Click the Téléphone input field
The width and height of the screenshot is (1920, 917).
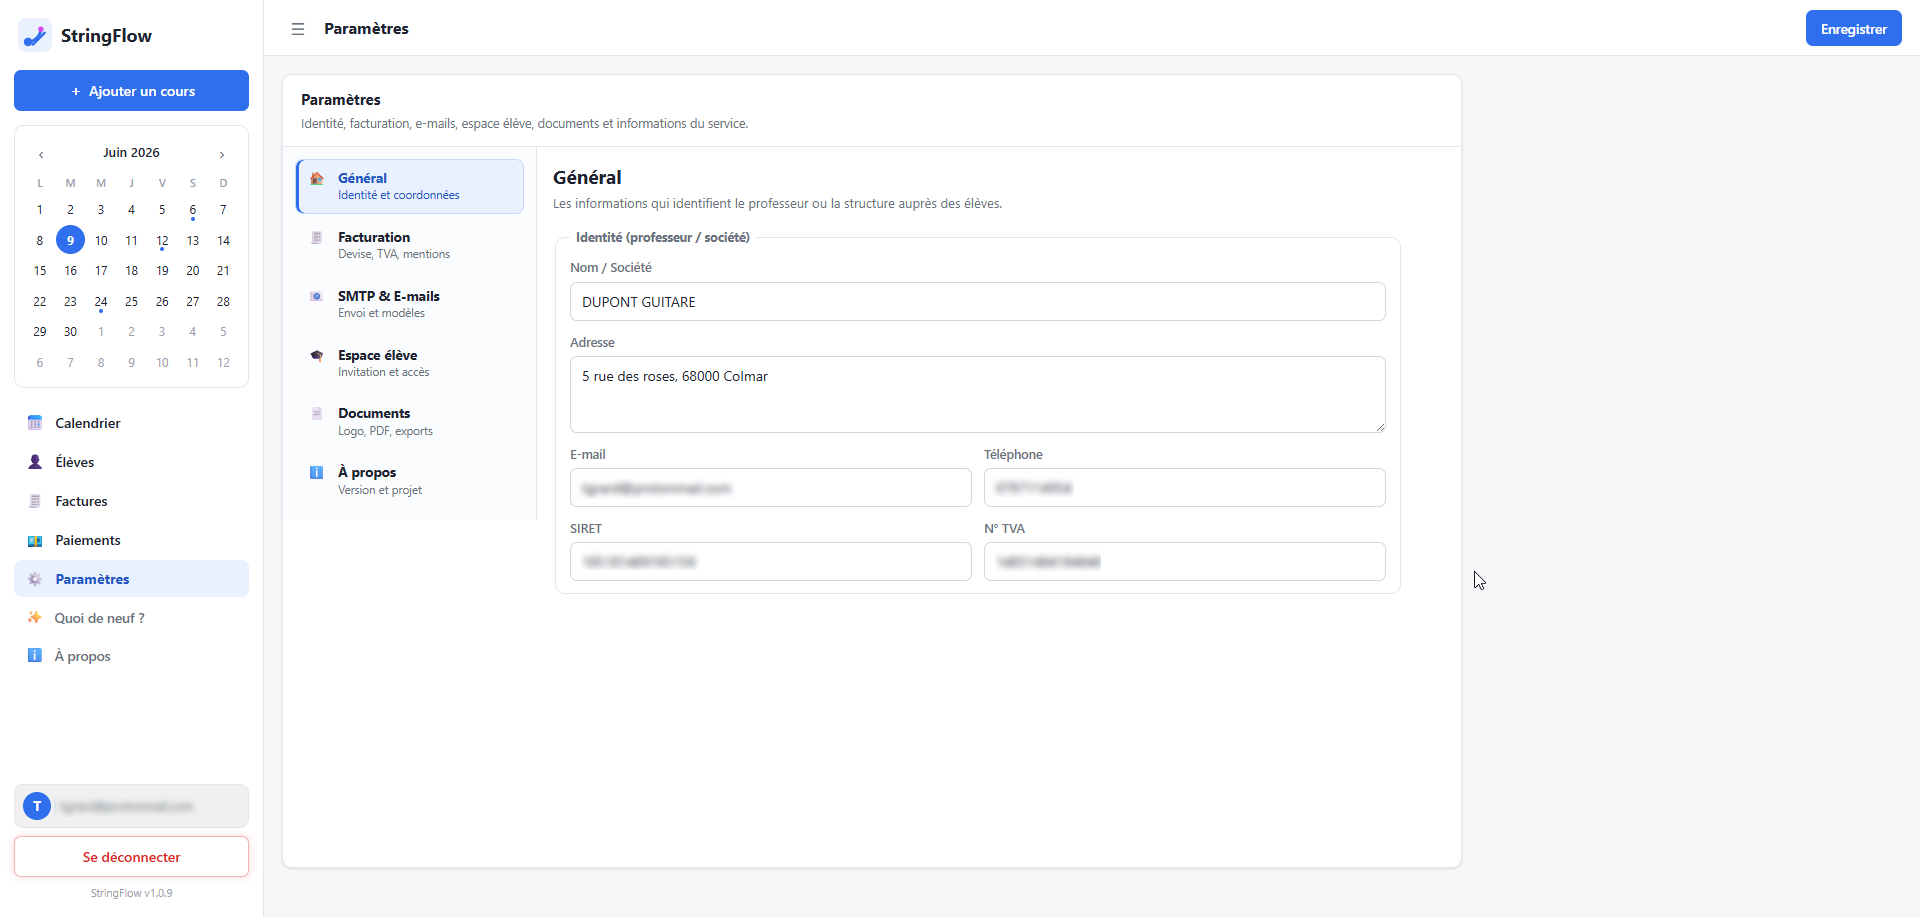pos(1184,488)
